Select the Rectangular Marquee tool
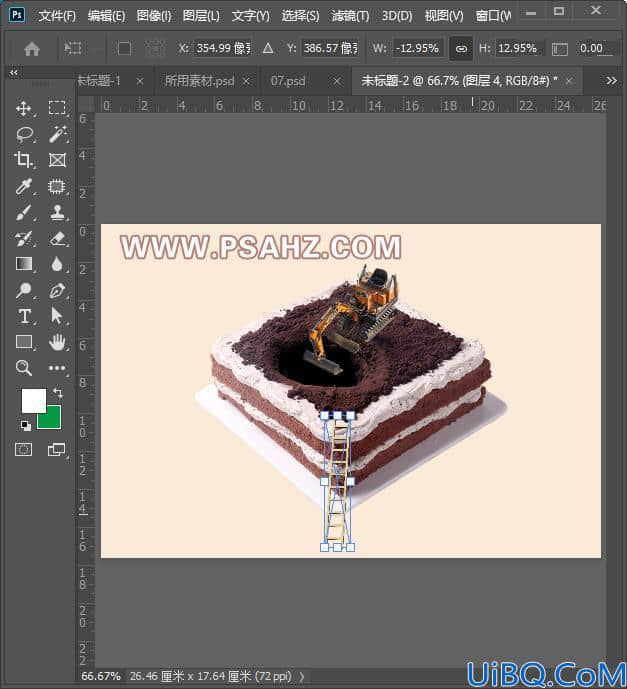Image resolution: width=627 pixels, height=689 pixels. (x=57, y=108)
